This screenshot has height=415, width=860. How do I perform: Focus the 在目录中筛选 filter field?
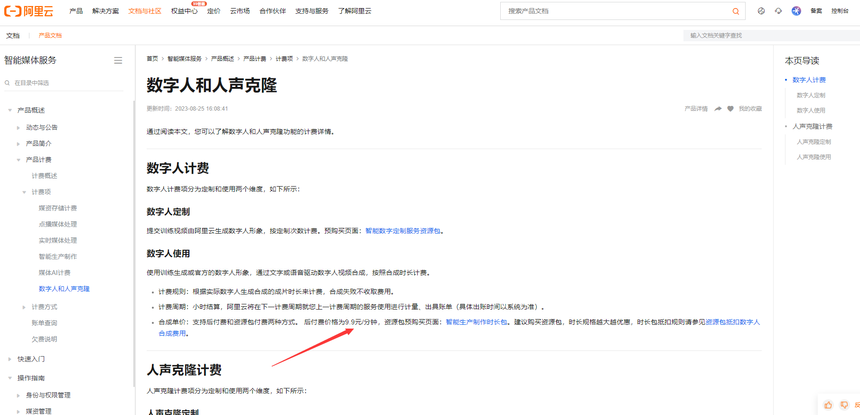64,83
